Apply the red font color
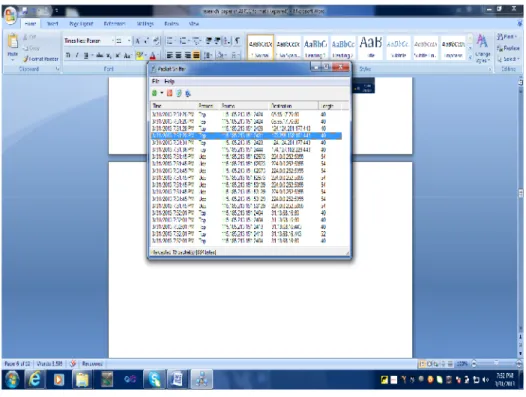Screen dimensions: 526x397 point(153,55)
